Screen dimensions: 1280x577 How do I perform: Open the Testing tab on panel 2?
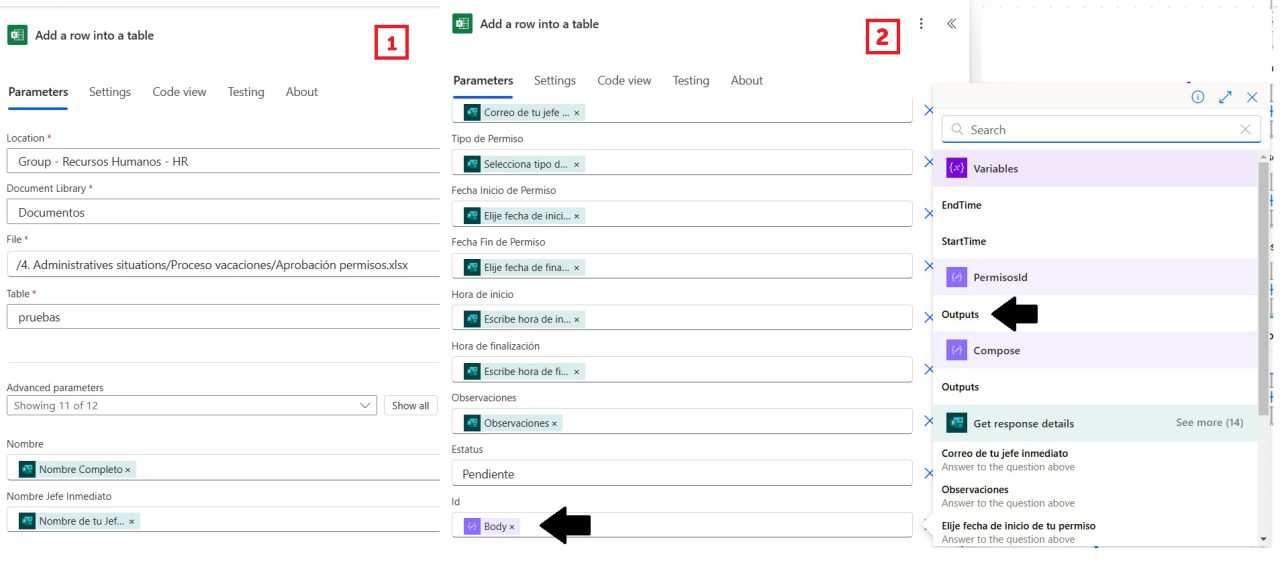690,80
